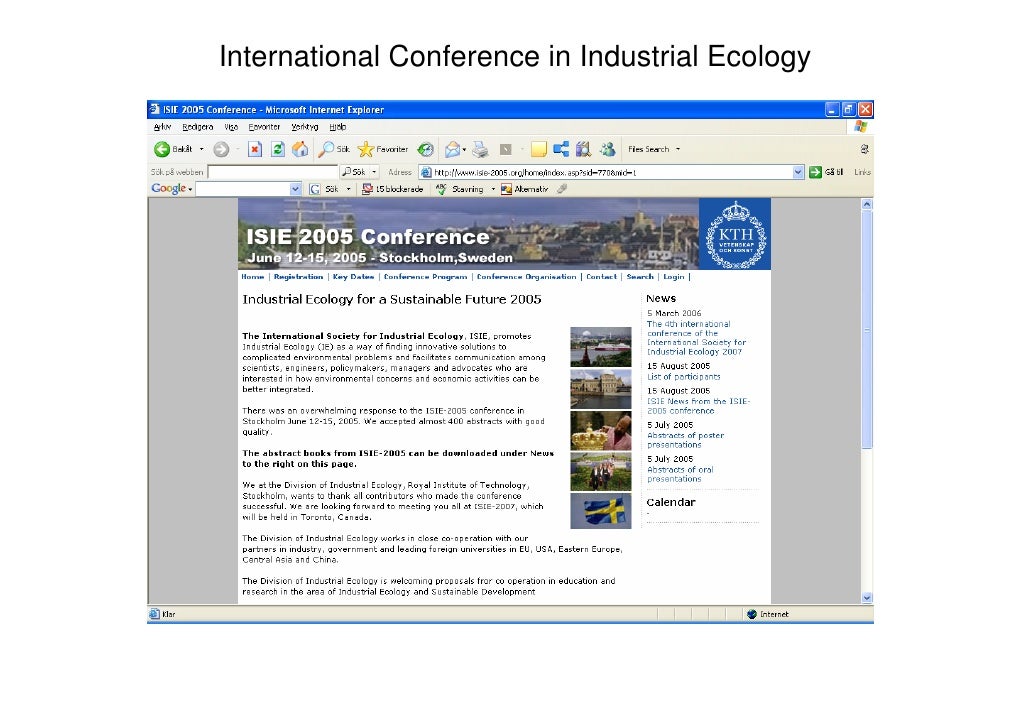
Task: Open the Hjälp menu
Action: 338,127
